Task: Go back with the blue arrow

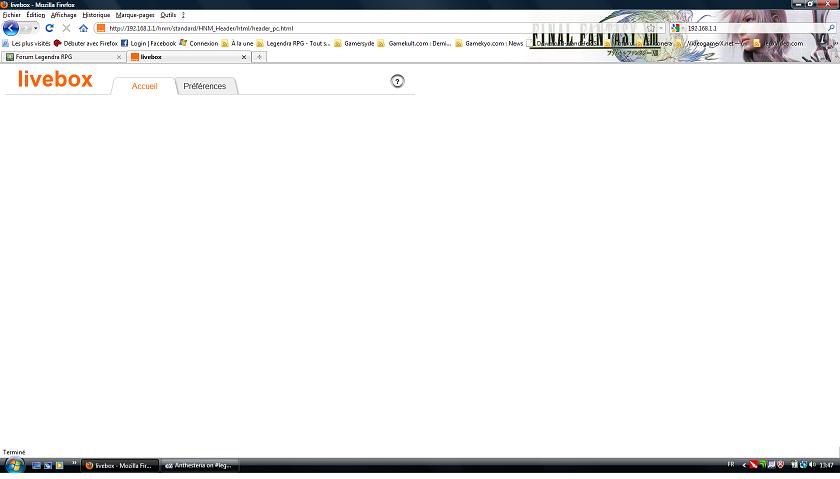Action: coord(11,28)
